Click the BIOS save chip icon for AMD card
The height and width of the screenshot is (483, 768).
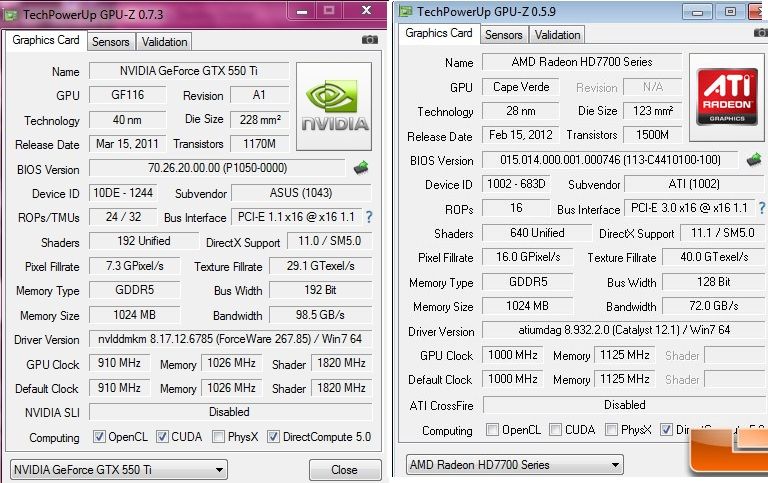coord(754,160)
